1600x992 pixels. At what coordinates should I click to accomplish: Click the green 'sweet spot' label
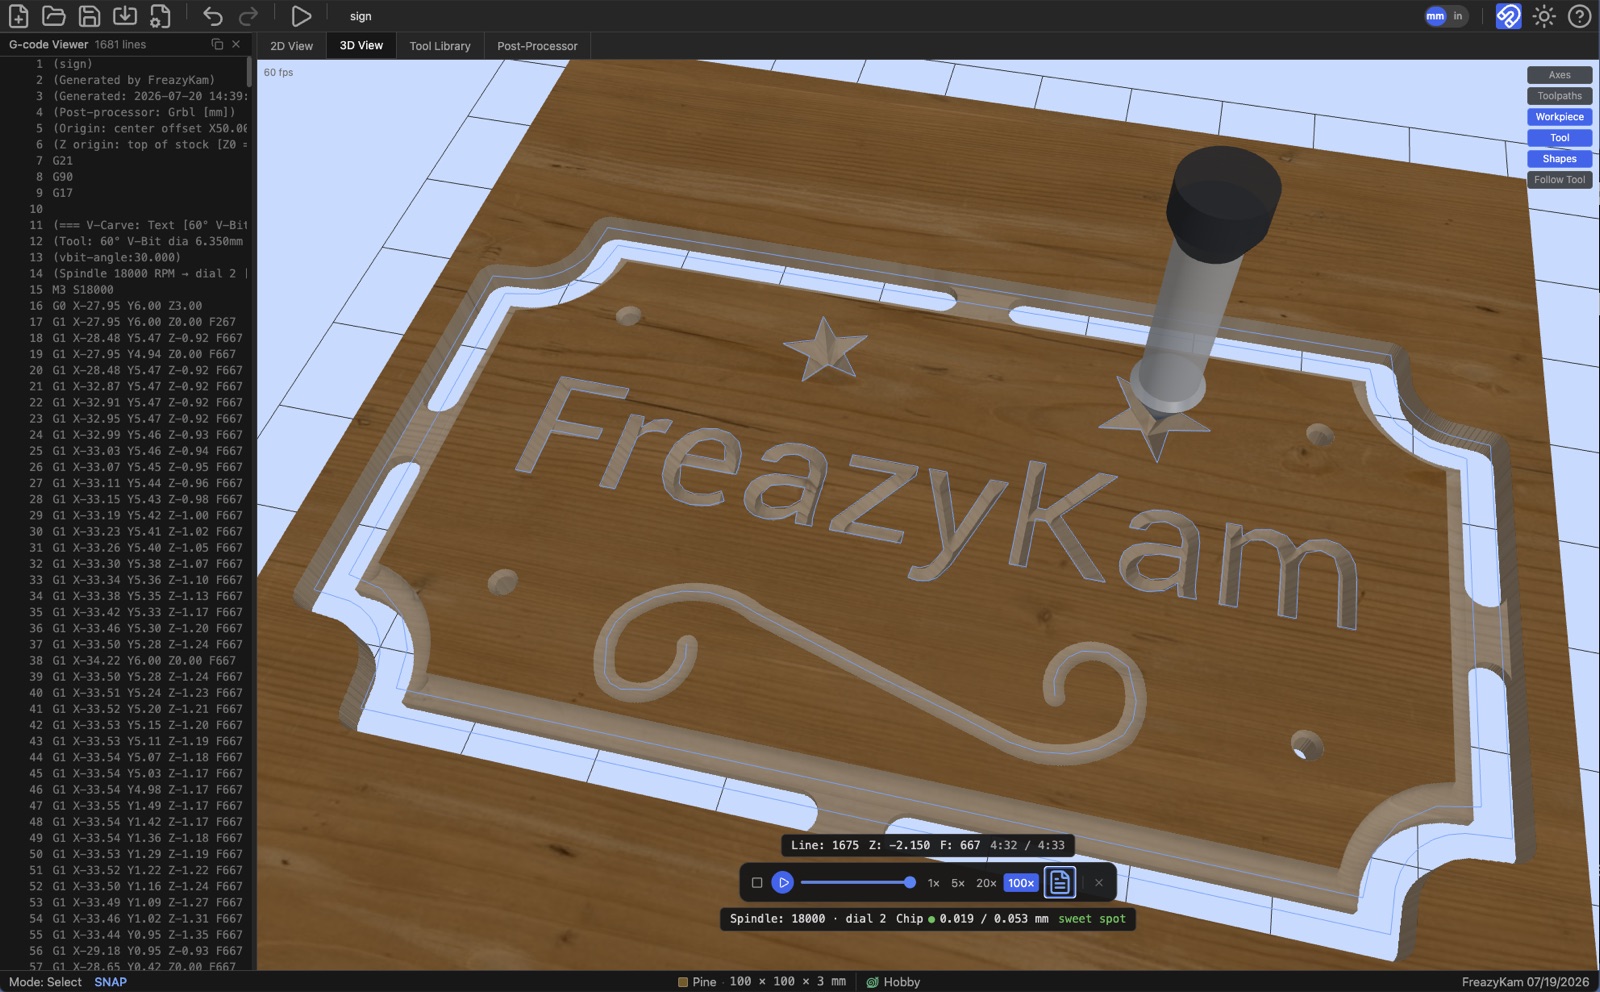[x=1092, y=919]
